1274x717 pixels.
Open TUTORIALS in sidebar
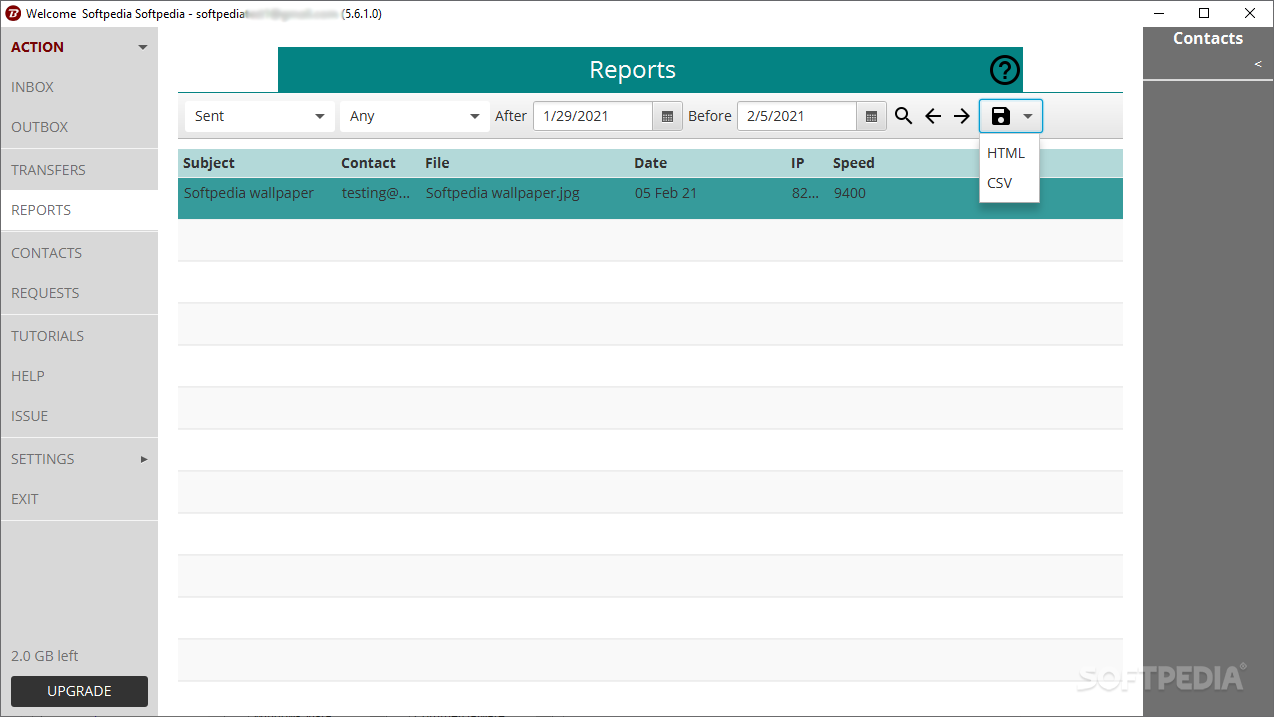tap(79, 336)
